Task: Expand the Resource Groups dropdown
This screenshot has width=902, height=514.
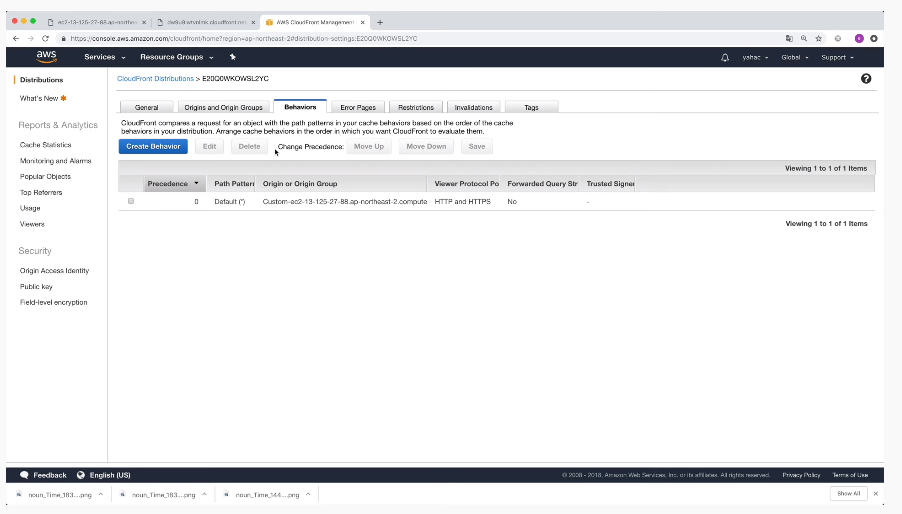Action: click(x=177, y=57)
